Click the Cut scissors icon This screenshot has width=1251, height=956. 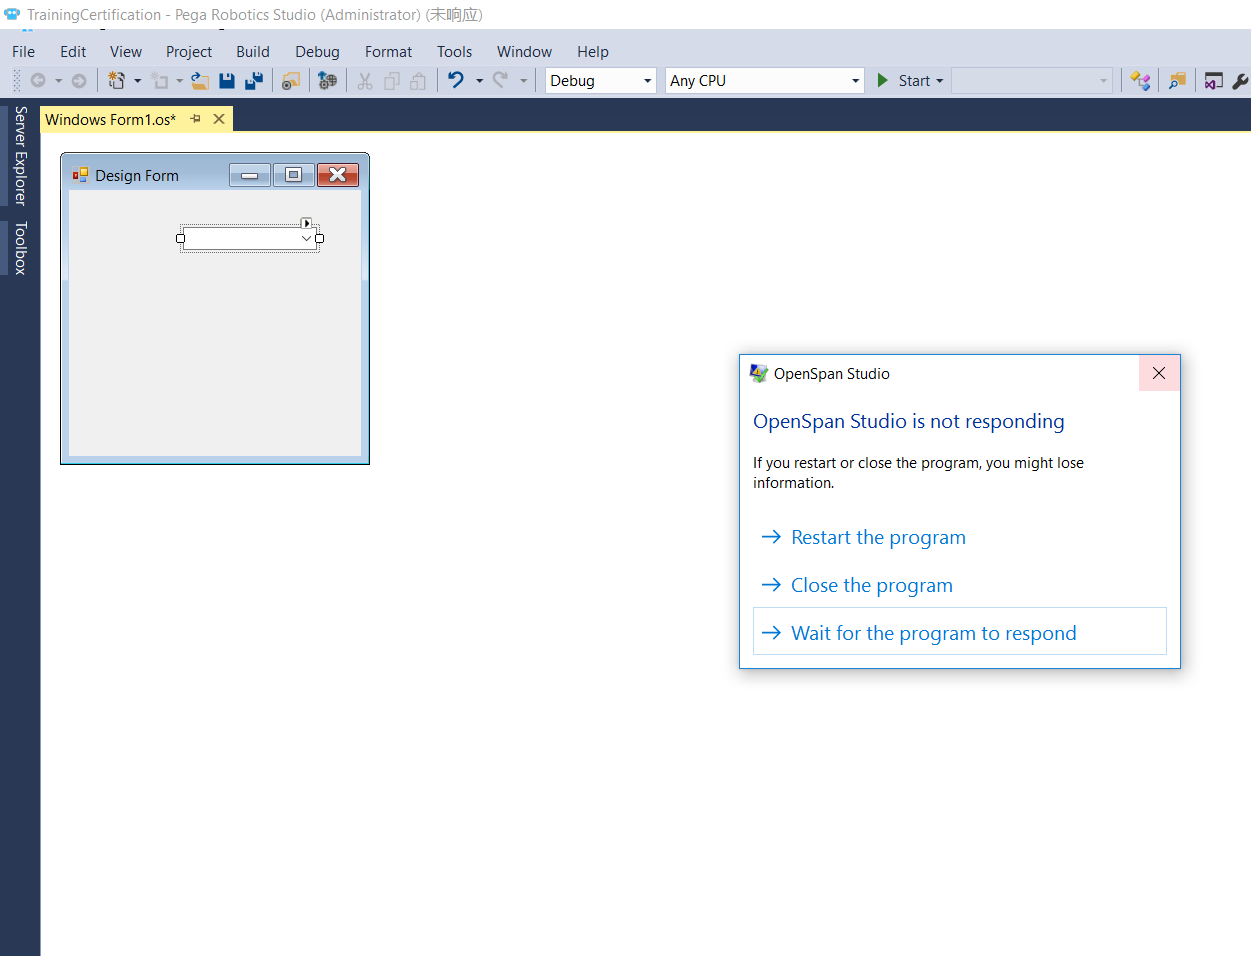(x=365, y=81)
